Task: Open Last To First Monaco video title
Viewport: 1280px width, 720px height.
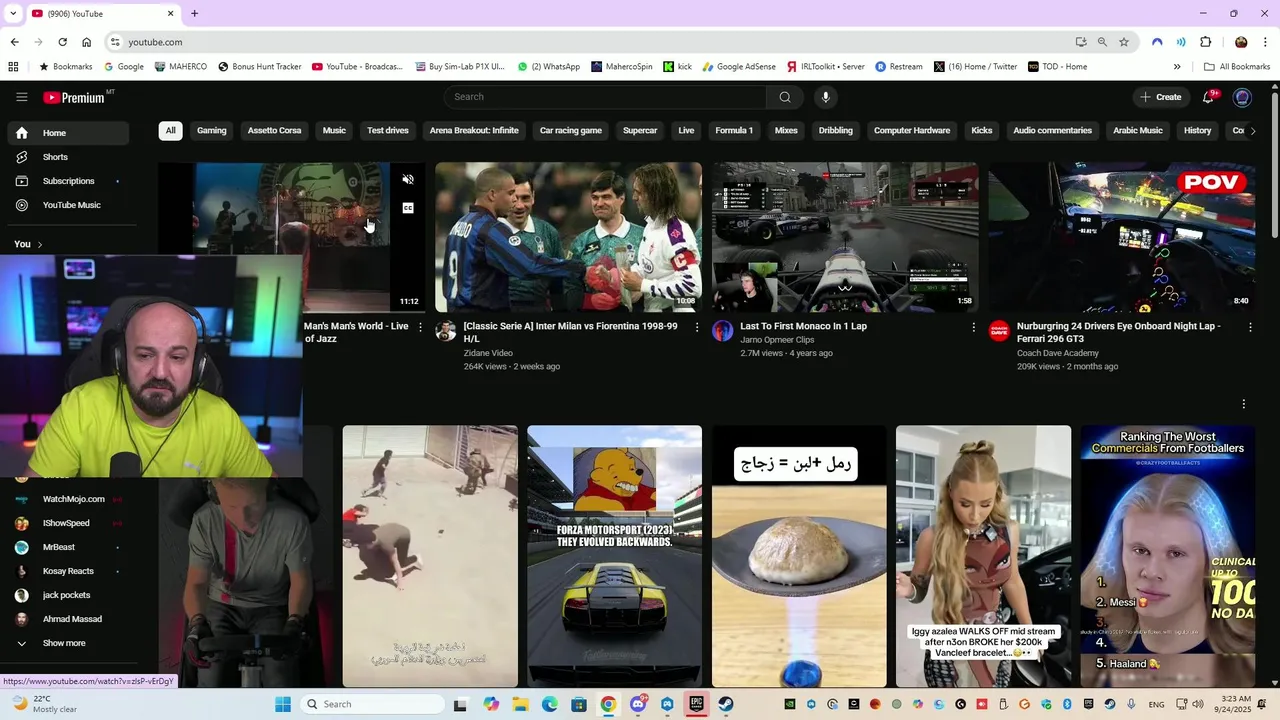Action: 803,326
